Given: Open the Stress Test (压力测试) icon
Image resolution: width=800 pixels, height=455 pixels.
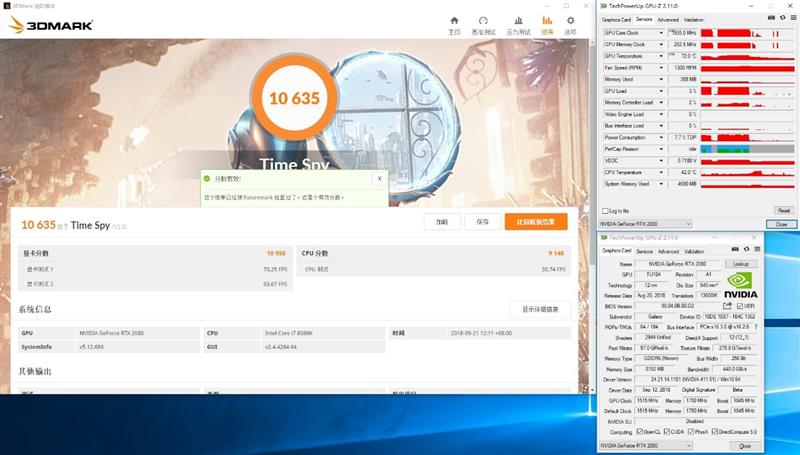Looking at the screenshot, I should click(518, 21).
